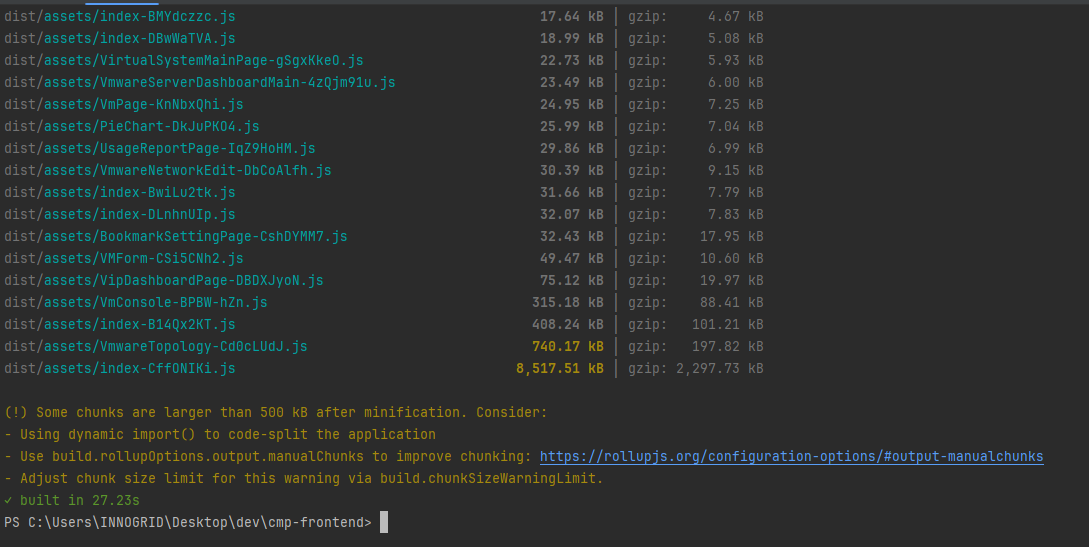Click the VmwareTopology-Cd0cLUdJ.js file path
Image resolution: width=1089 pixels, height=547 pixels.
pos(156,346)
